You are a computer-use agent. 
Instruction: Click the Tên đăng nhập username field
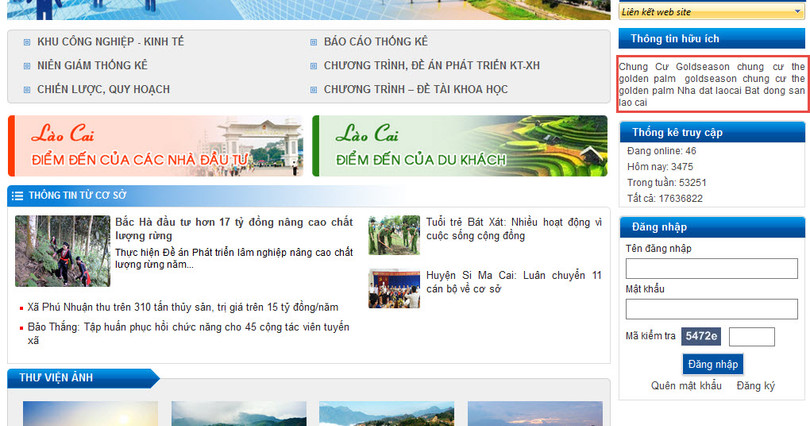711,269
